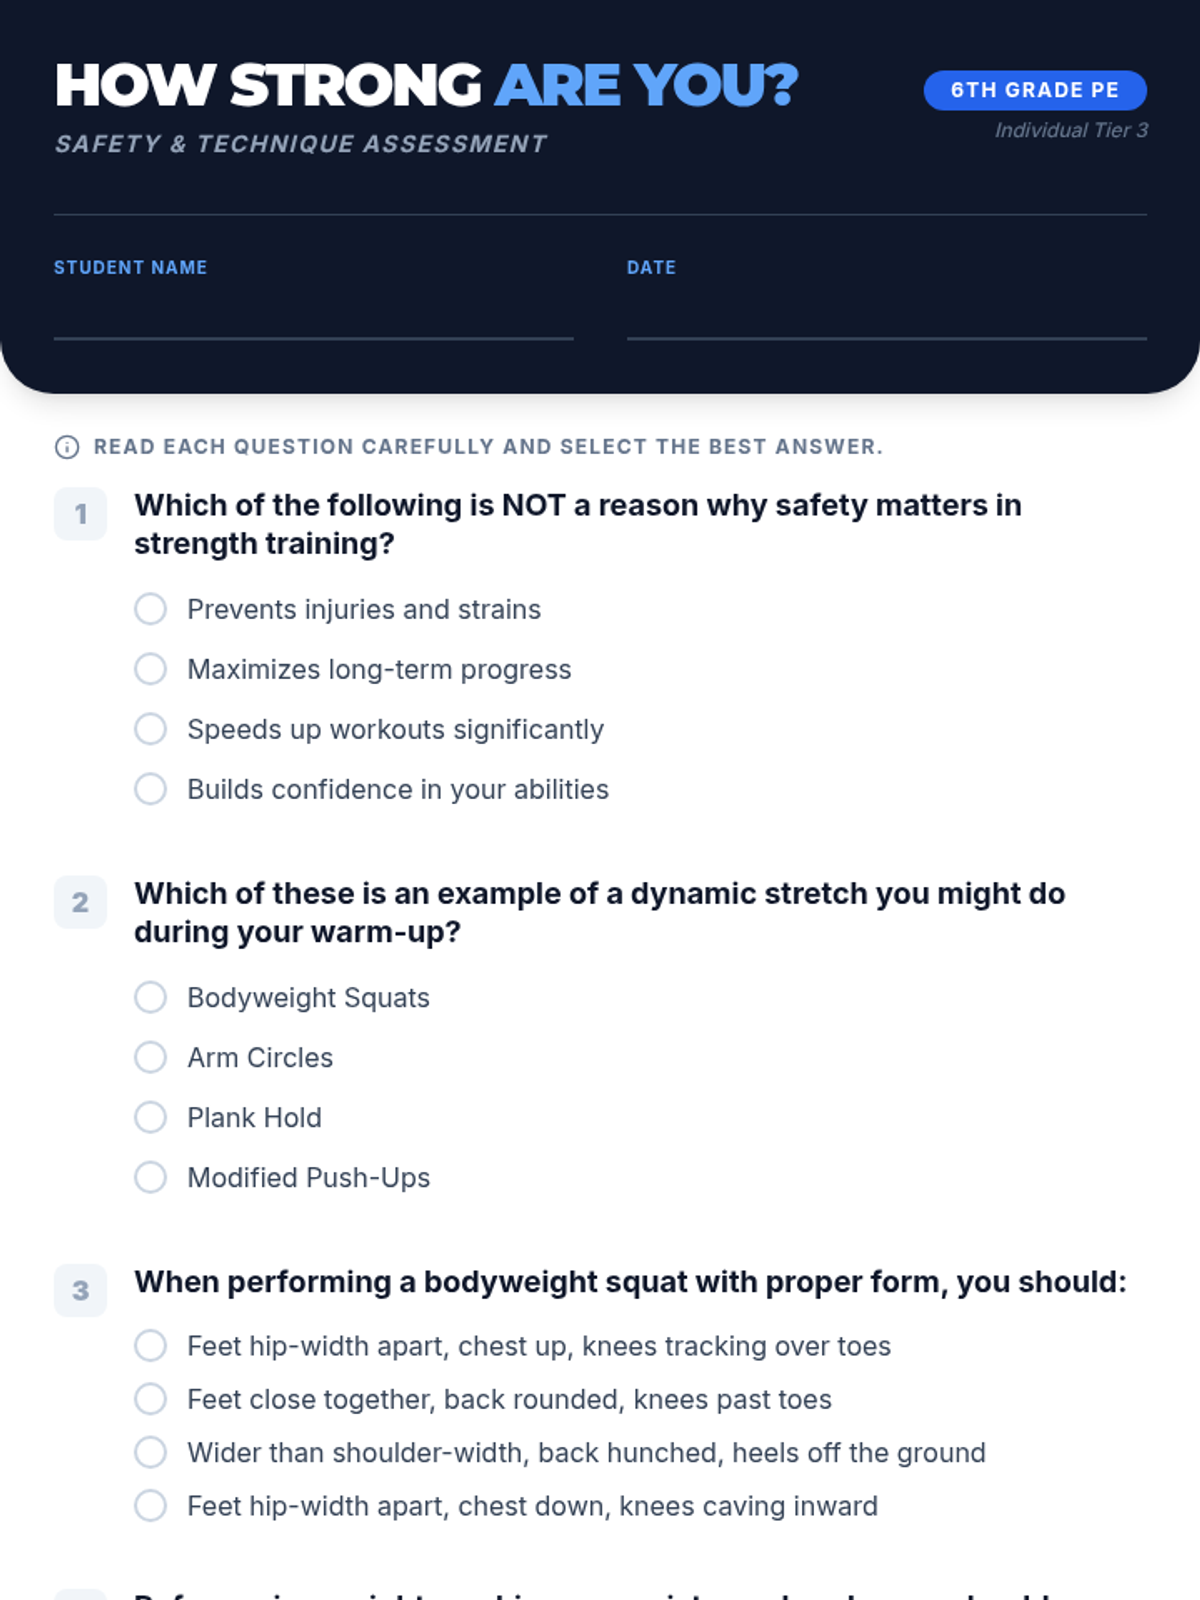Click the Student Name input line
This screenshot has width=1200, height=1600.
click(314, 318)
